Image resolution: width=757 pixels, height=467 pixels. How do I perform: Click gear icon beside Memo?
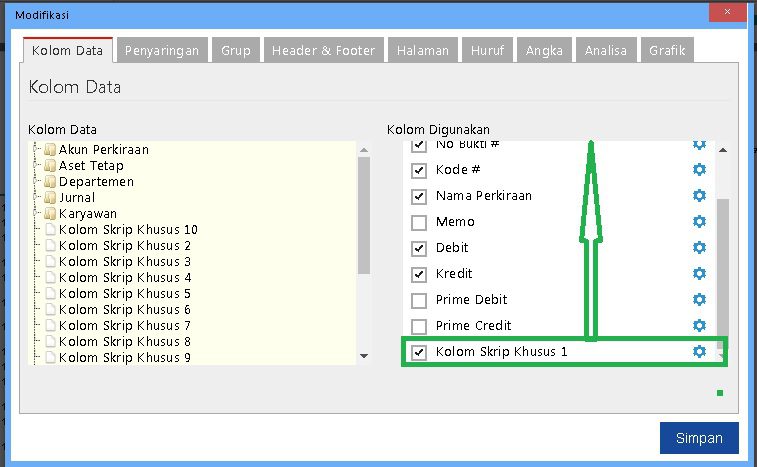tap(699, 222)
